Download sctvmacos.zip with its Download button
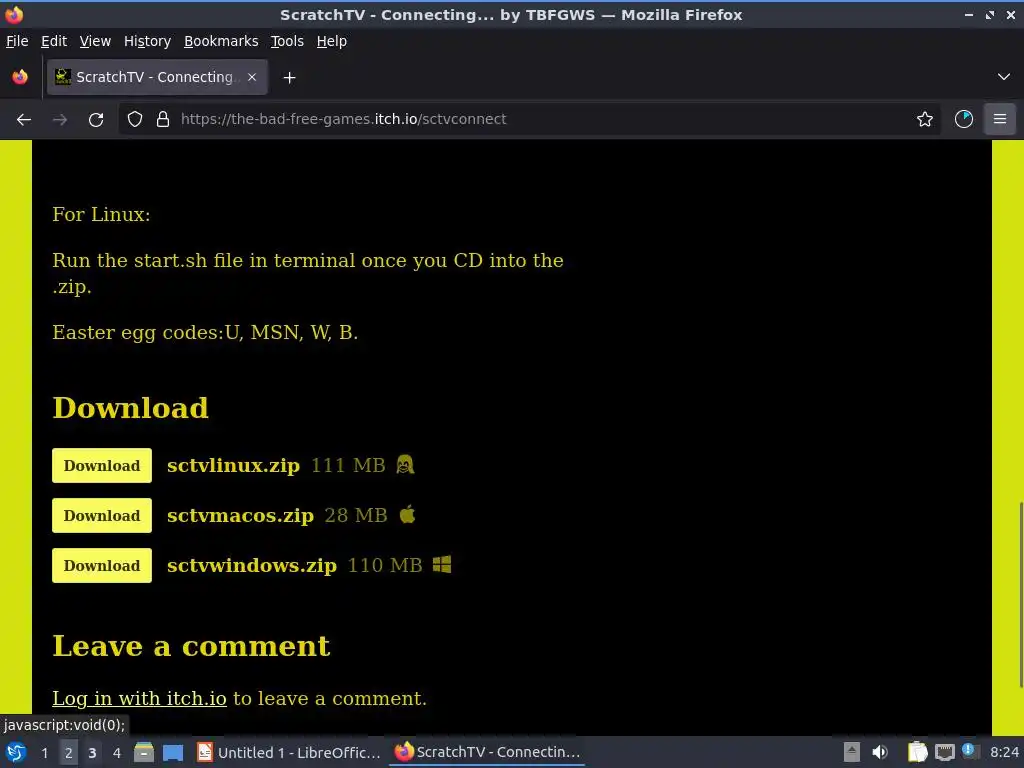Image resolution: width=1024 pixels, height=768 pixels. click(x=102, y=515)
